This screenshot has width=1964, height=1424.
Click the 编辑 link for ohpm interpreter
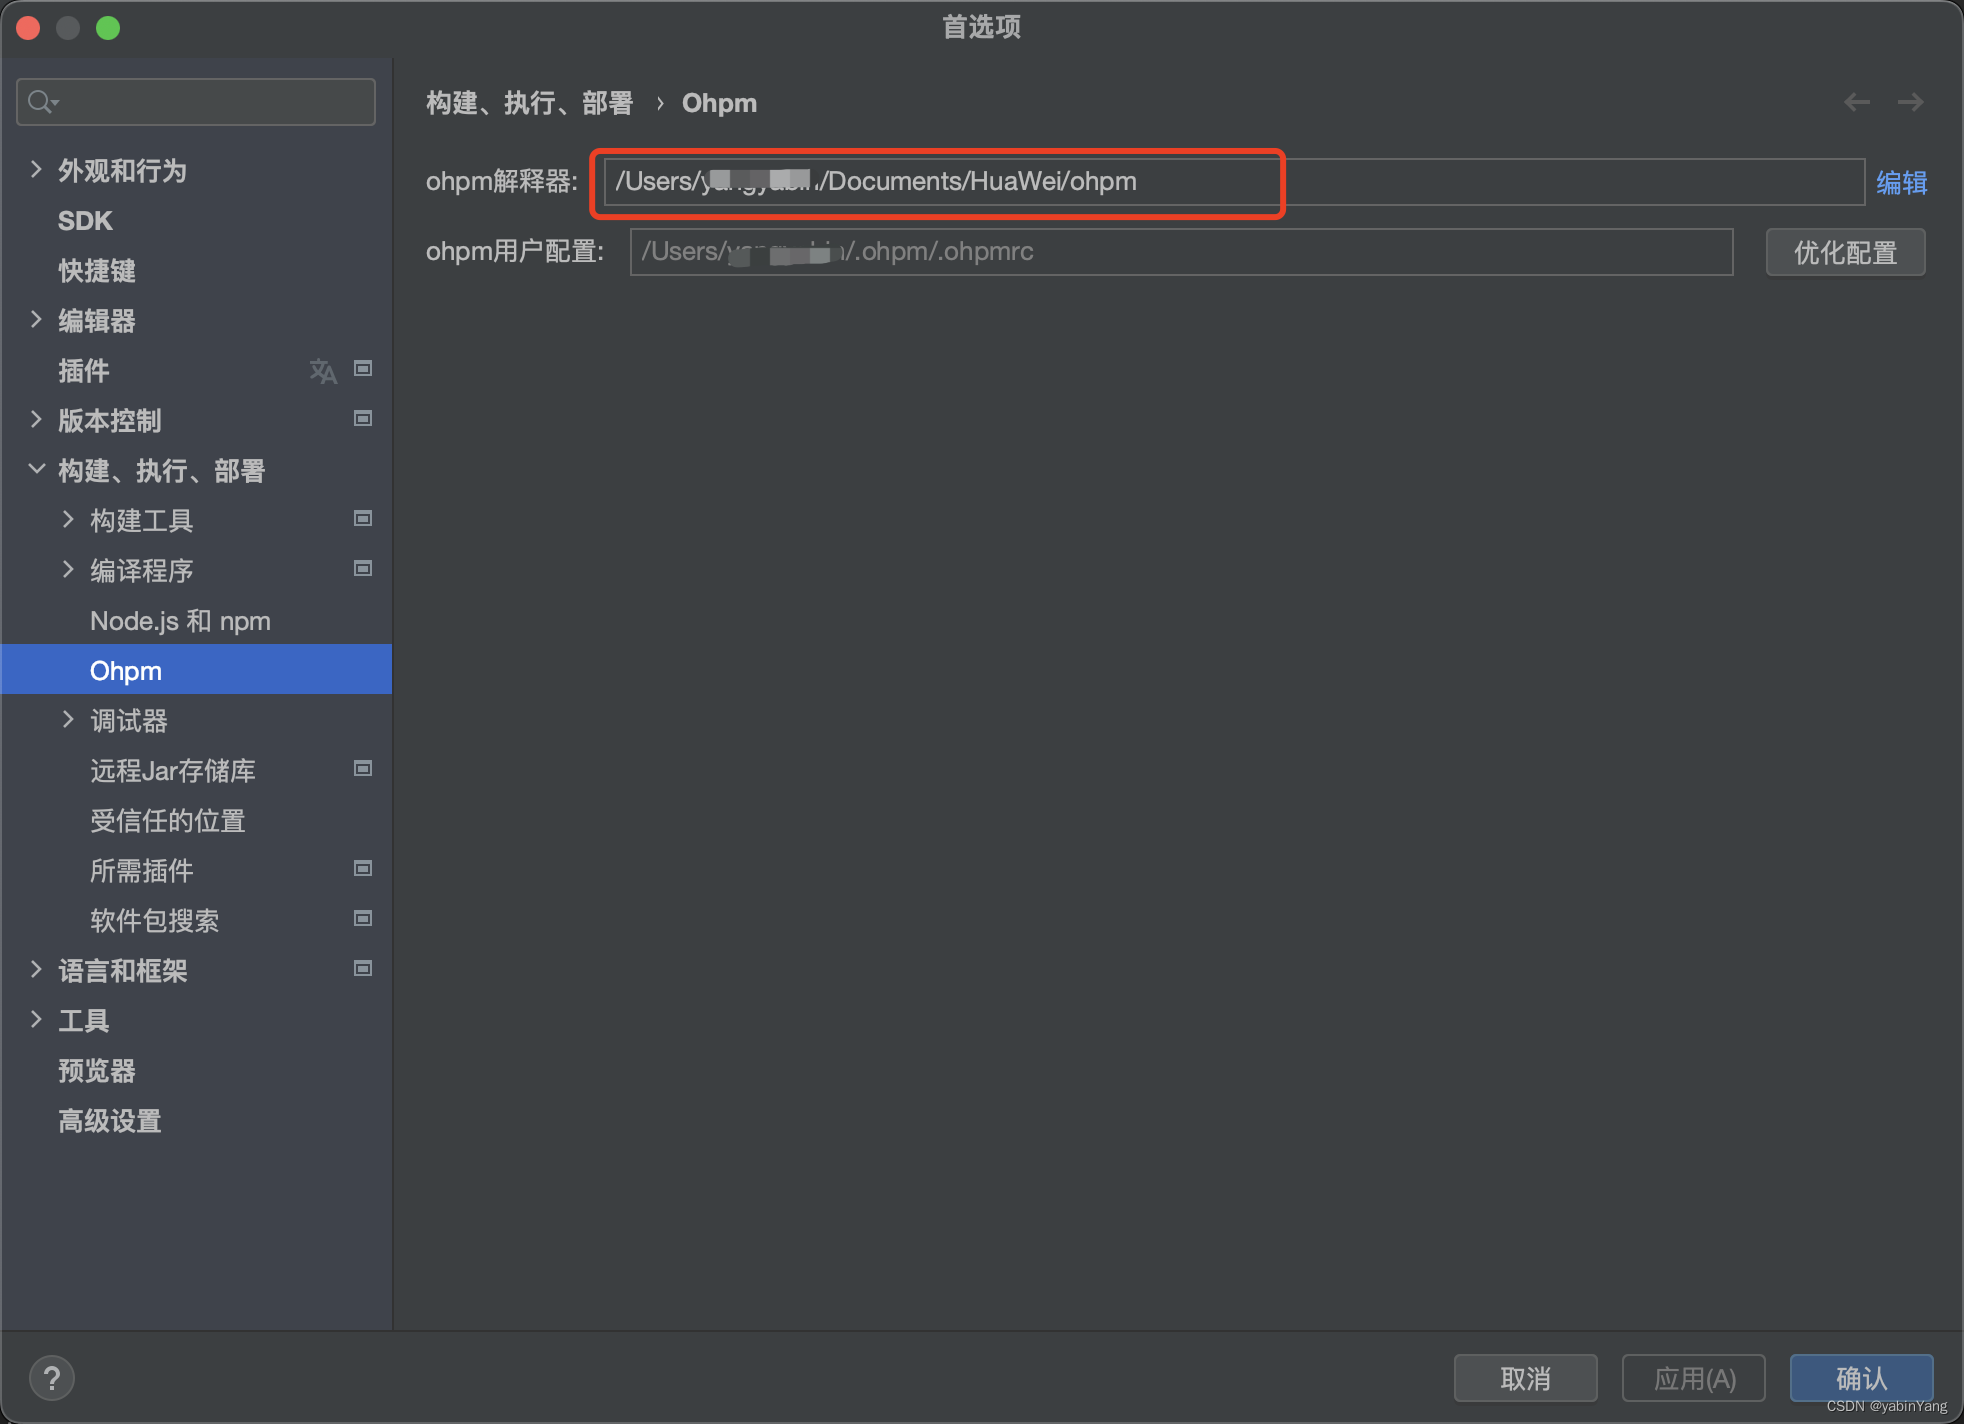(x=1901, y=183)
